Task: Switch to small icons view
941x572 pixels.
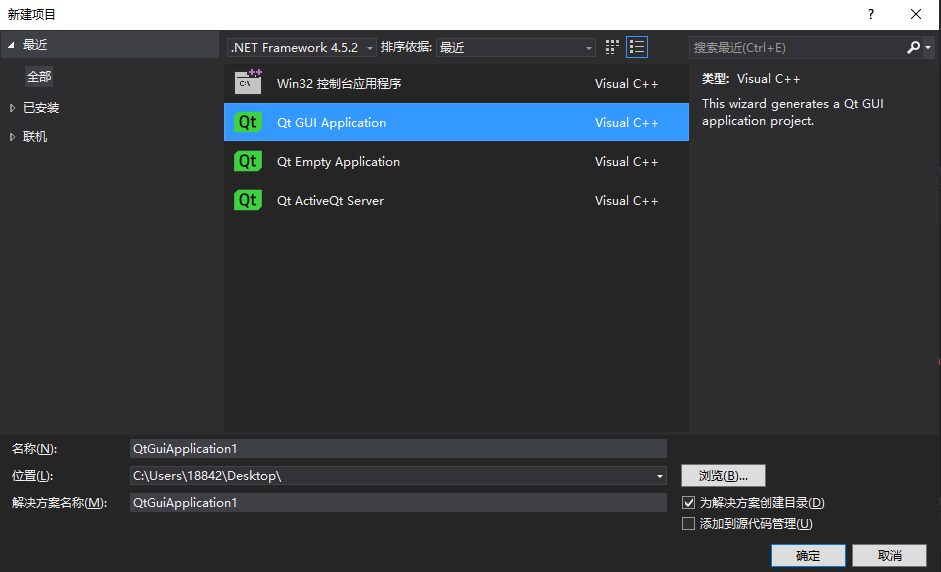Action: point(612,47)
